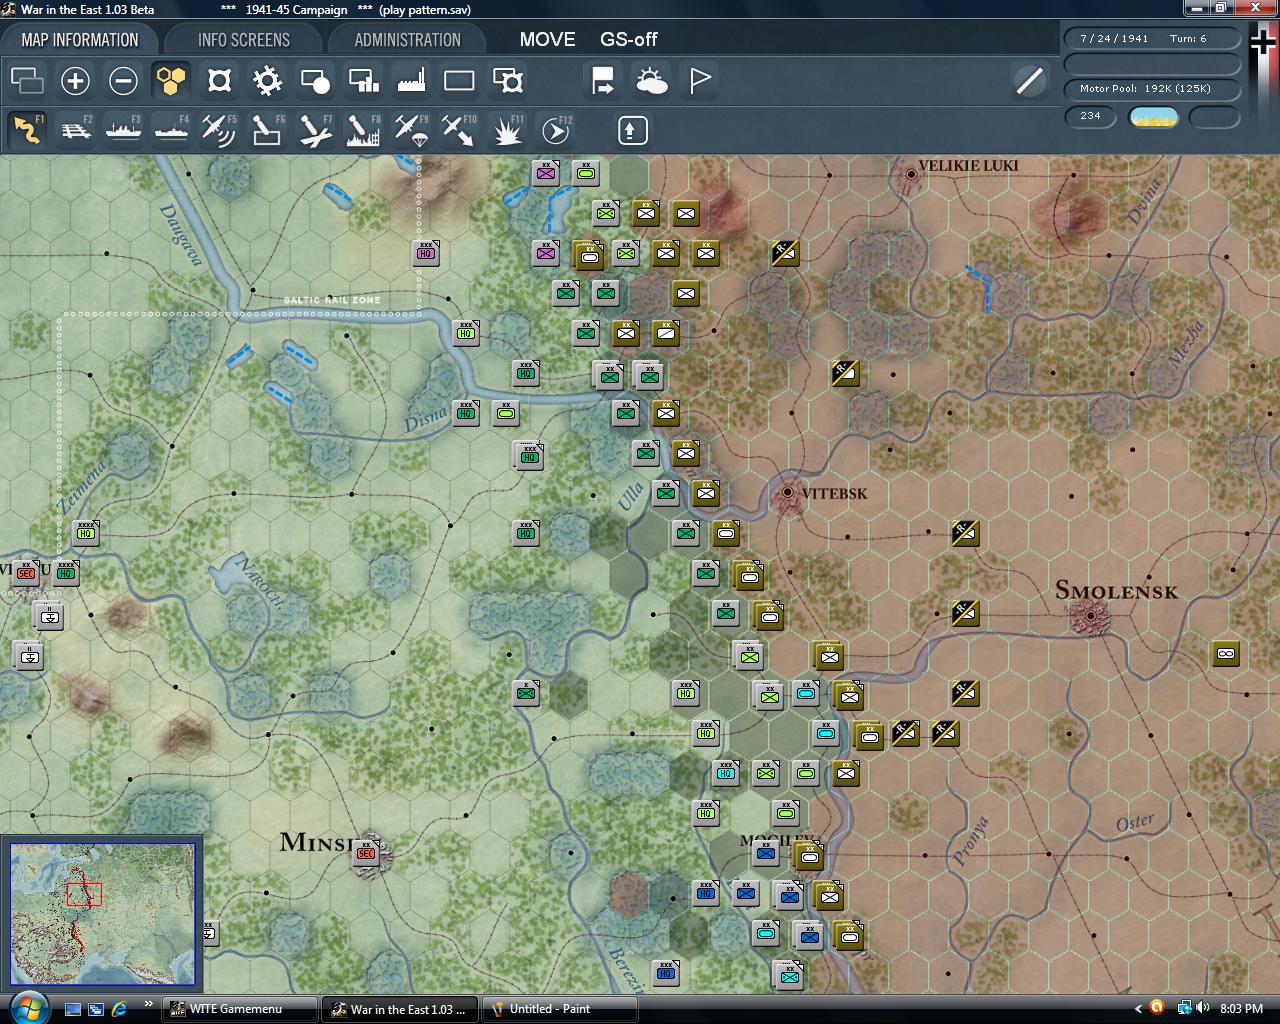Select the XXXX HQ counter by Zeimena river
The image size is (1280, 1024).
(x=86, y=532)
